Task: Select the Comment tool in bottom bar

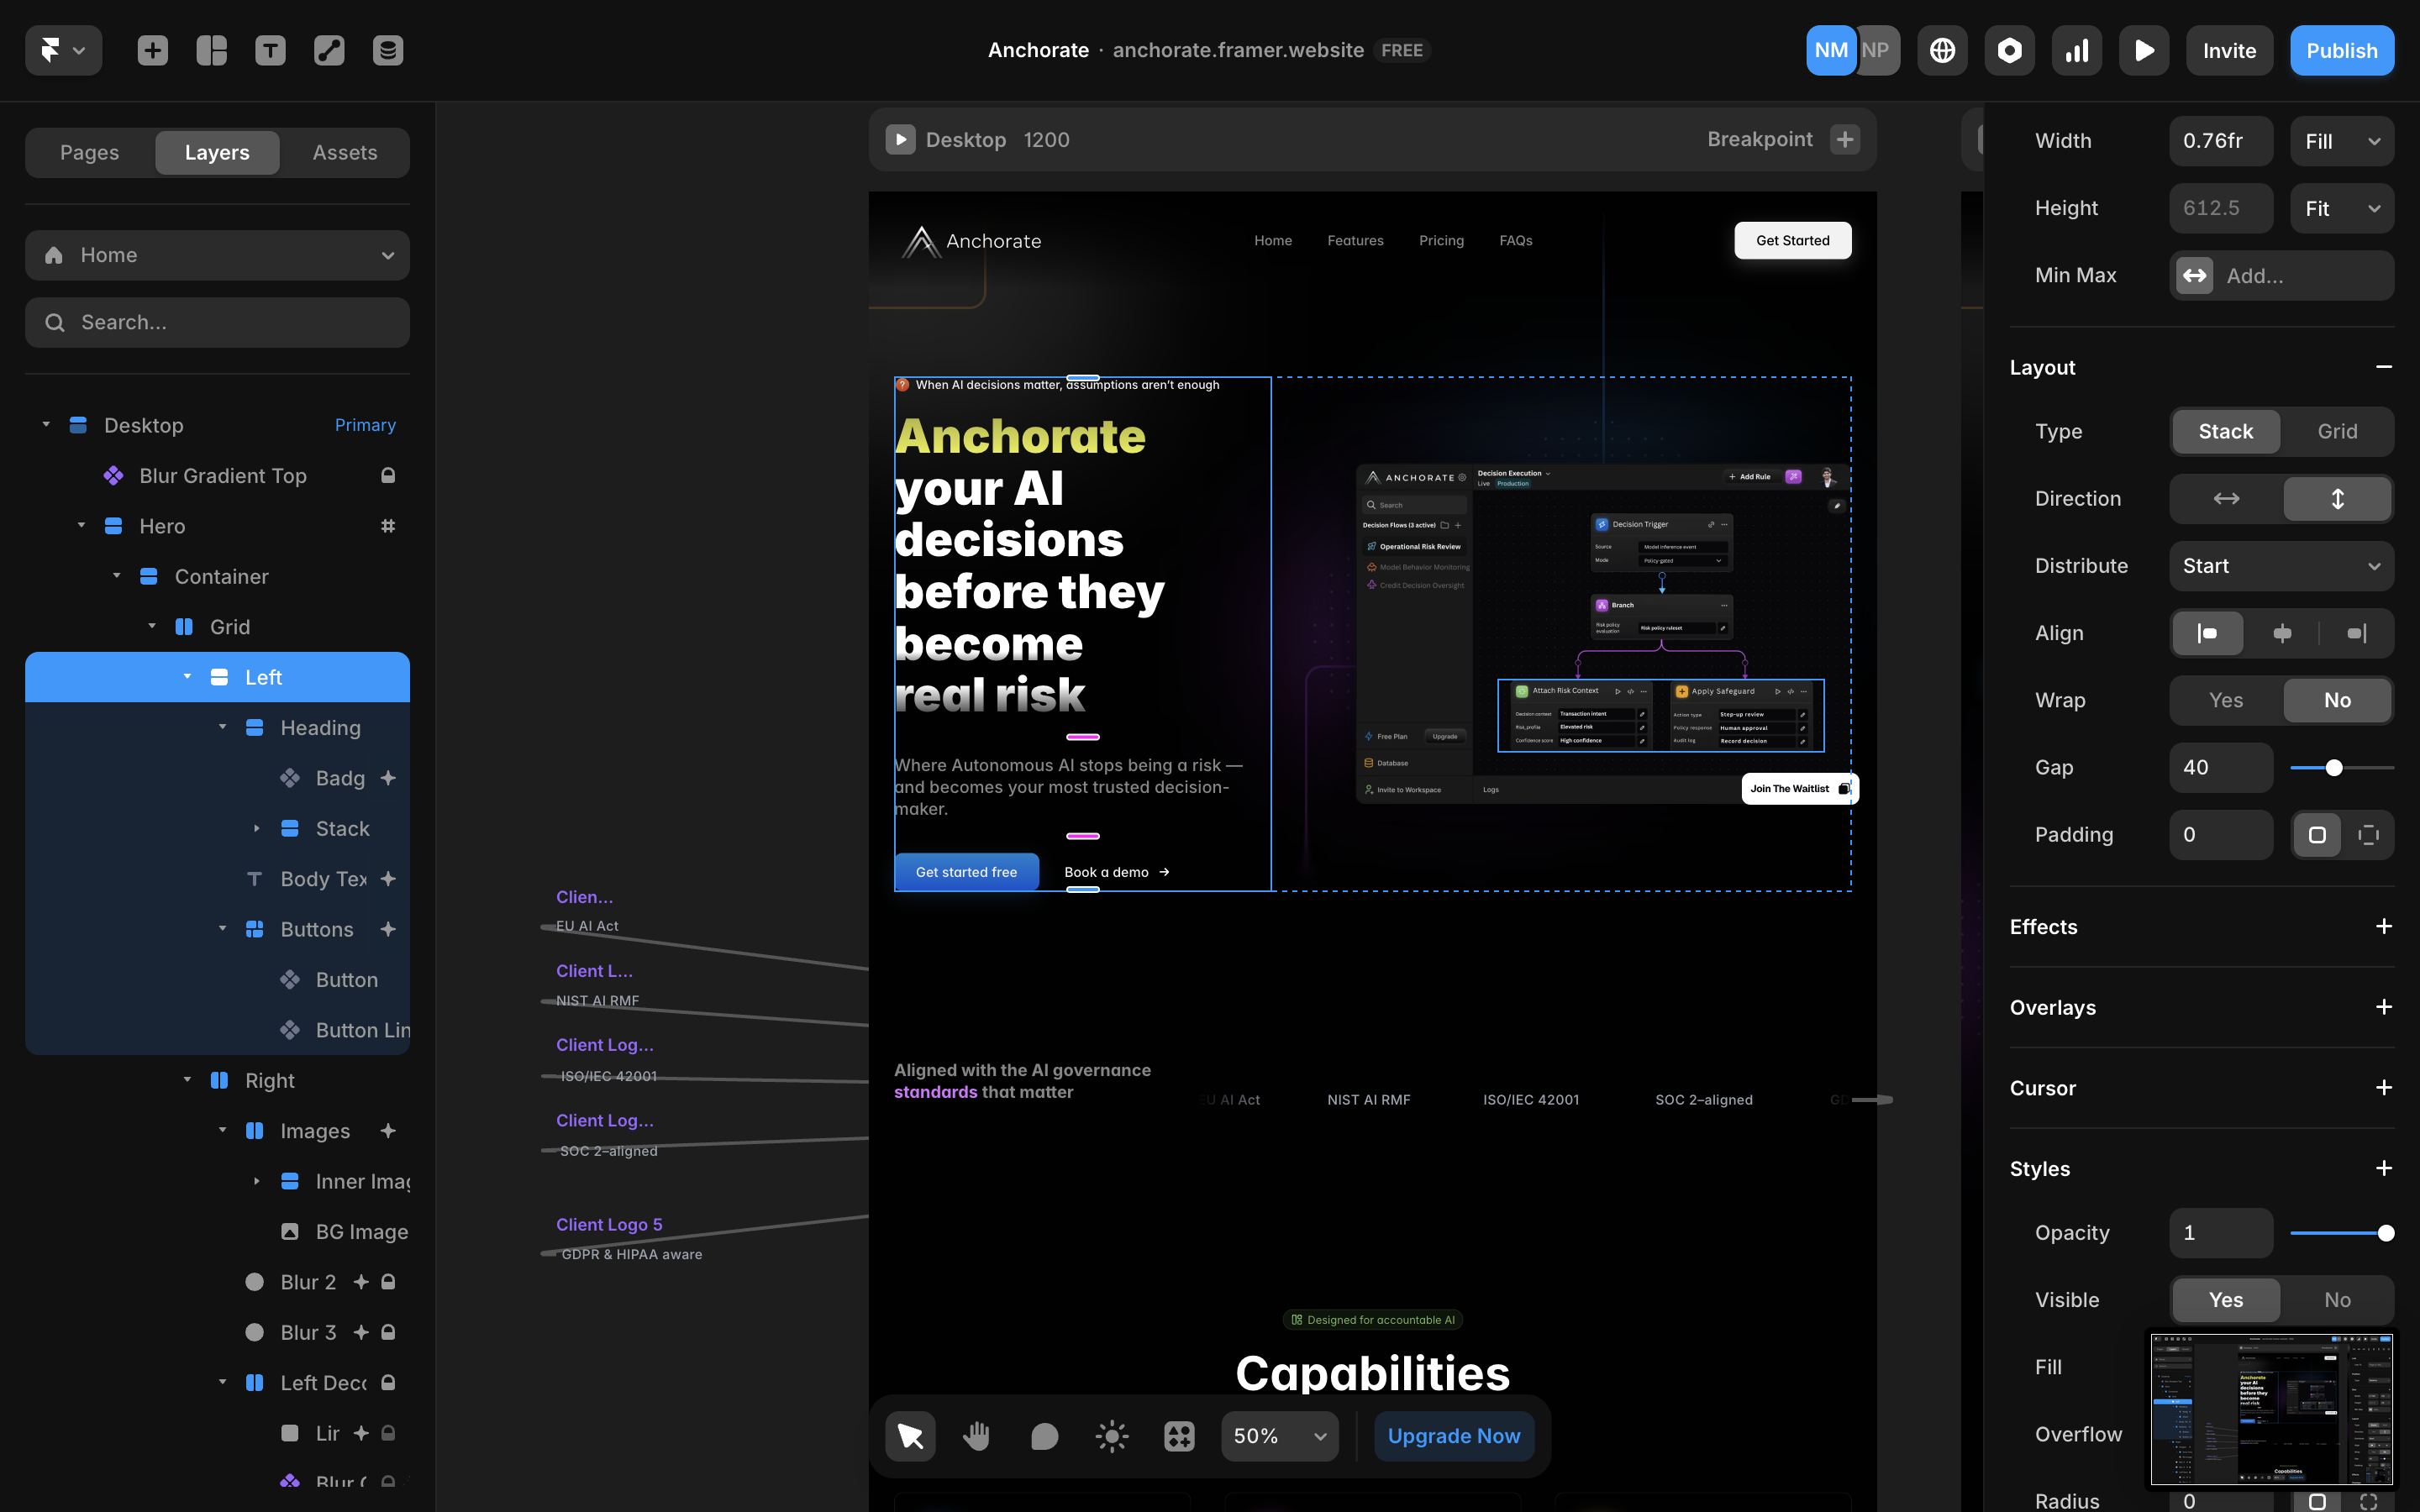Action: click(x=1044, y=1436)
